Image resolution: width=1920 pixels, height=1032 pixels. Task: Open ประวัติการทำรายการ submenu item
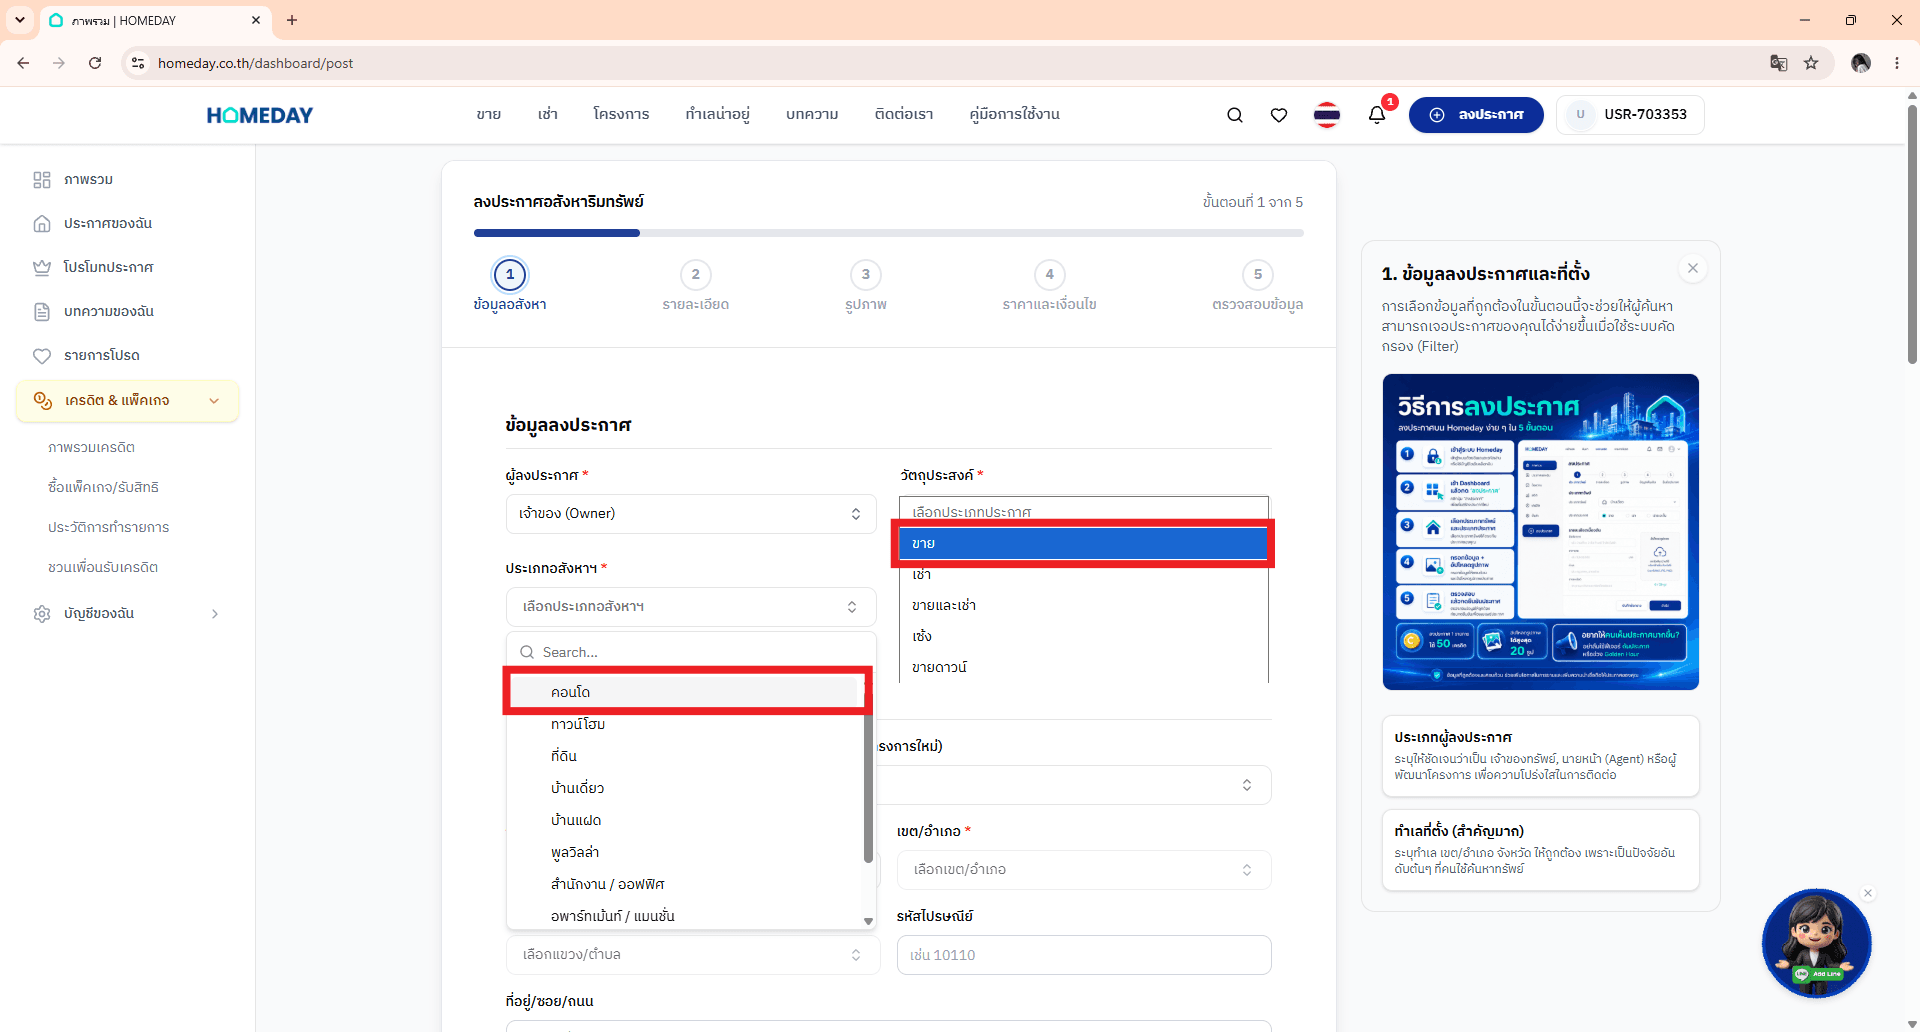(x=109, y=527)
